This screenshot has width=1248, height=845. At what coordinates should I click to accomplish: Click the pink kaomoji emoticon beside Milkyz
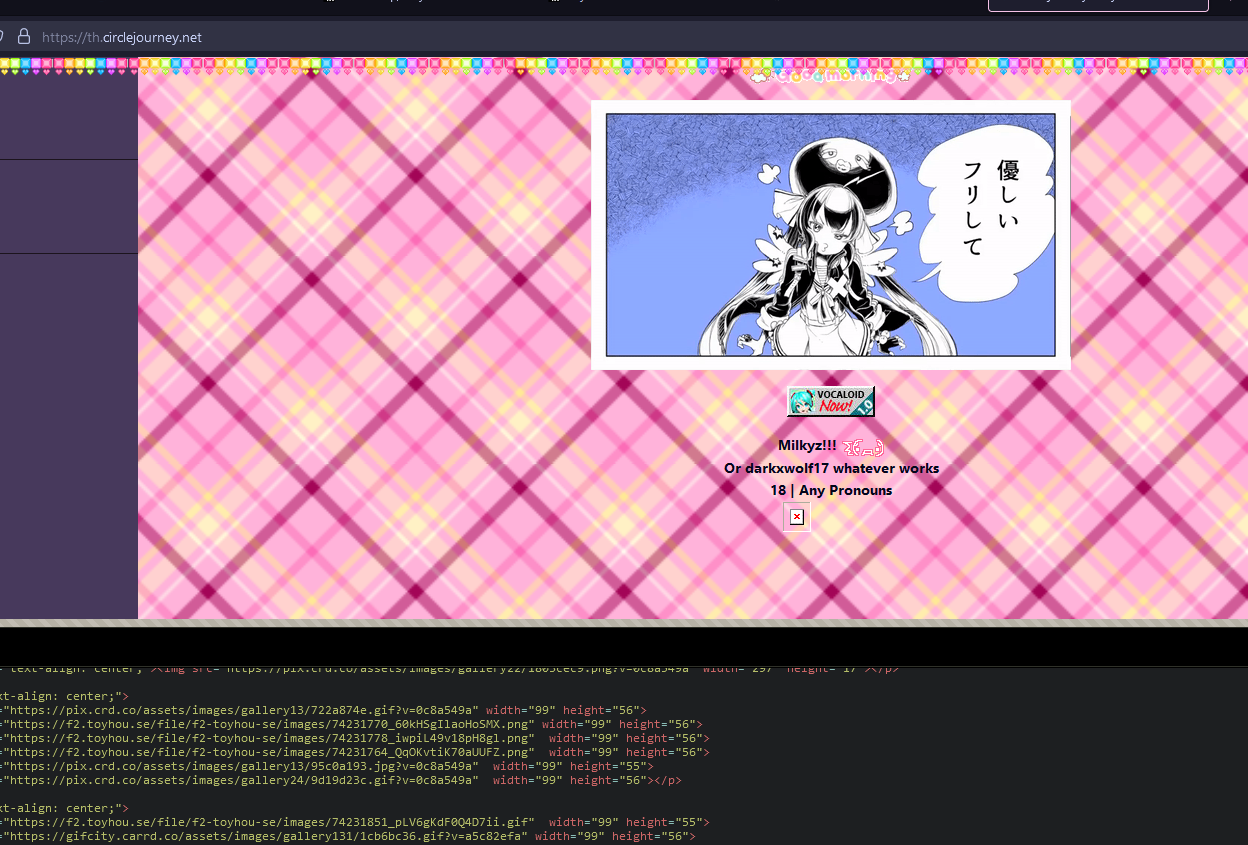coord(863,446)
